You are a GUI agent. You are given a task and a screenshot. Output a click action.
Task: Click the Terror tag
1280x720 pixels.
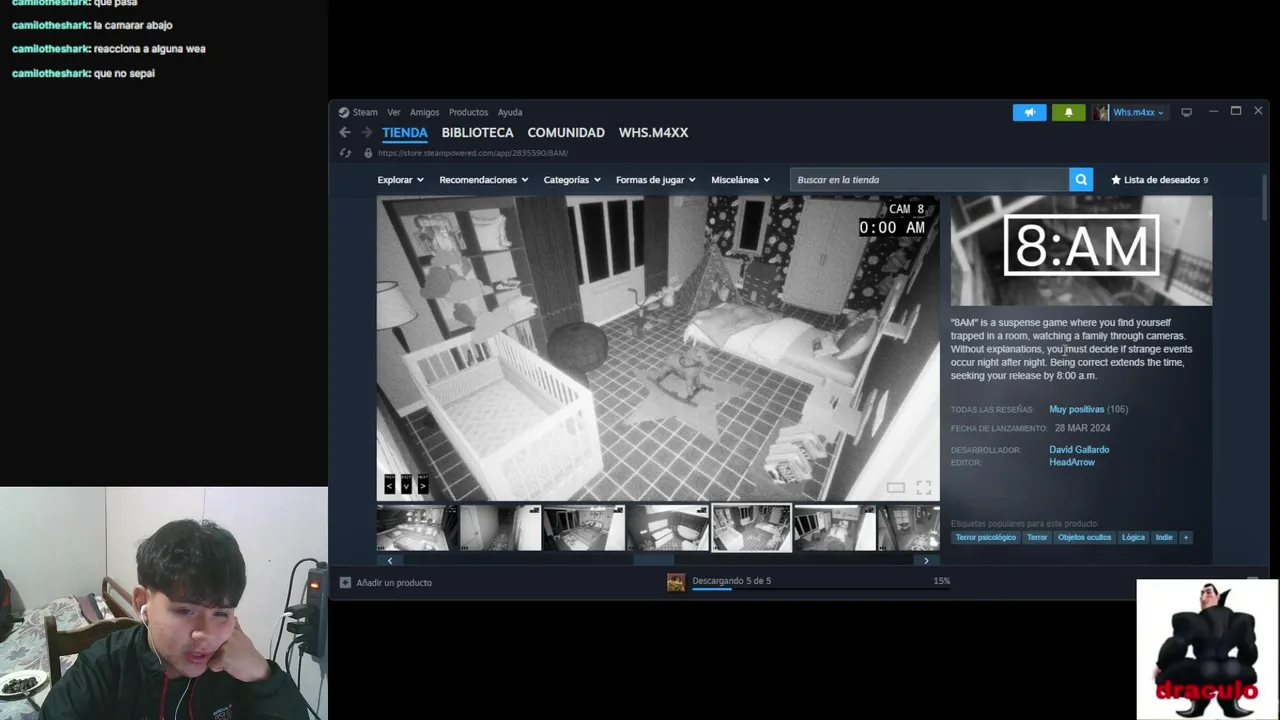pyautogui.click(x=1037, y=537)
